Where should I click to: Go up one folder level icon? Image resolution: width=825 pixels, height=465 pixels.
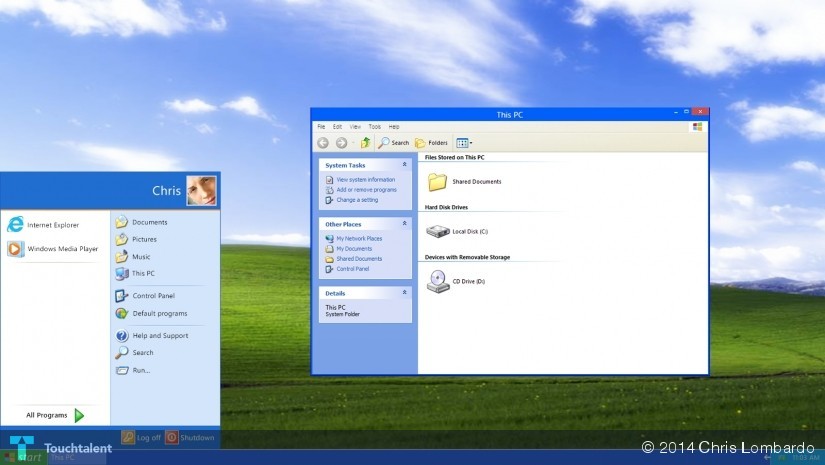366,143
